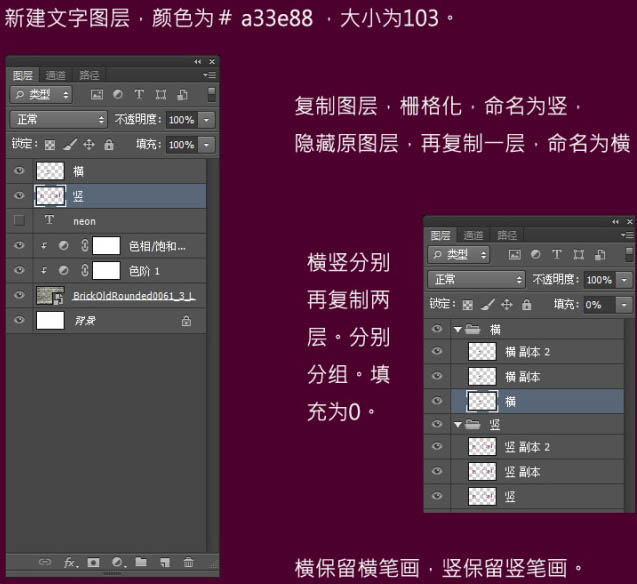Lock position icon in left panel
Viewport: 637px width, 584px height.
click(89, 144)
